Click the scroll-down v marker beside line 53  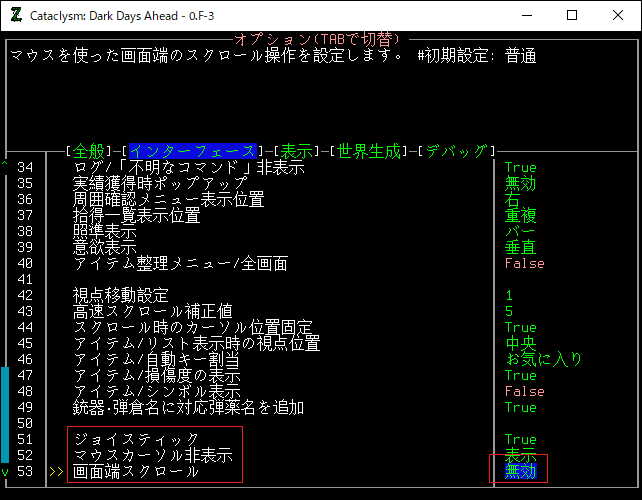(x=5, y=472)
